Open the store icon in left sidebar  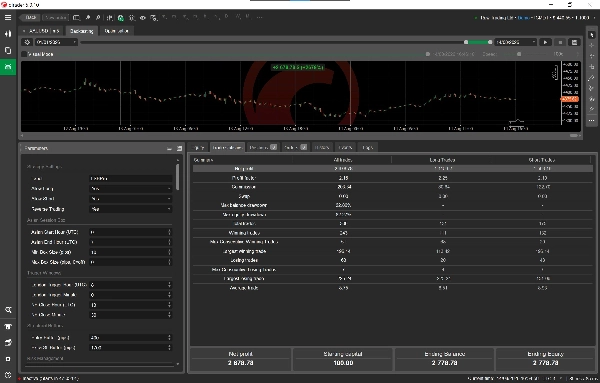[8, 326]
